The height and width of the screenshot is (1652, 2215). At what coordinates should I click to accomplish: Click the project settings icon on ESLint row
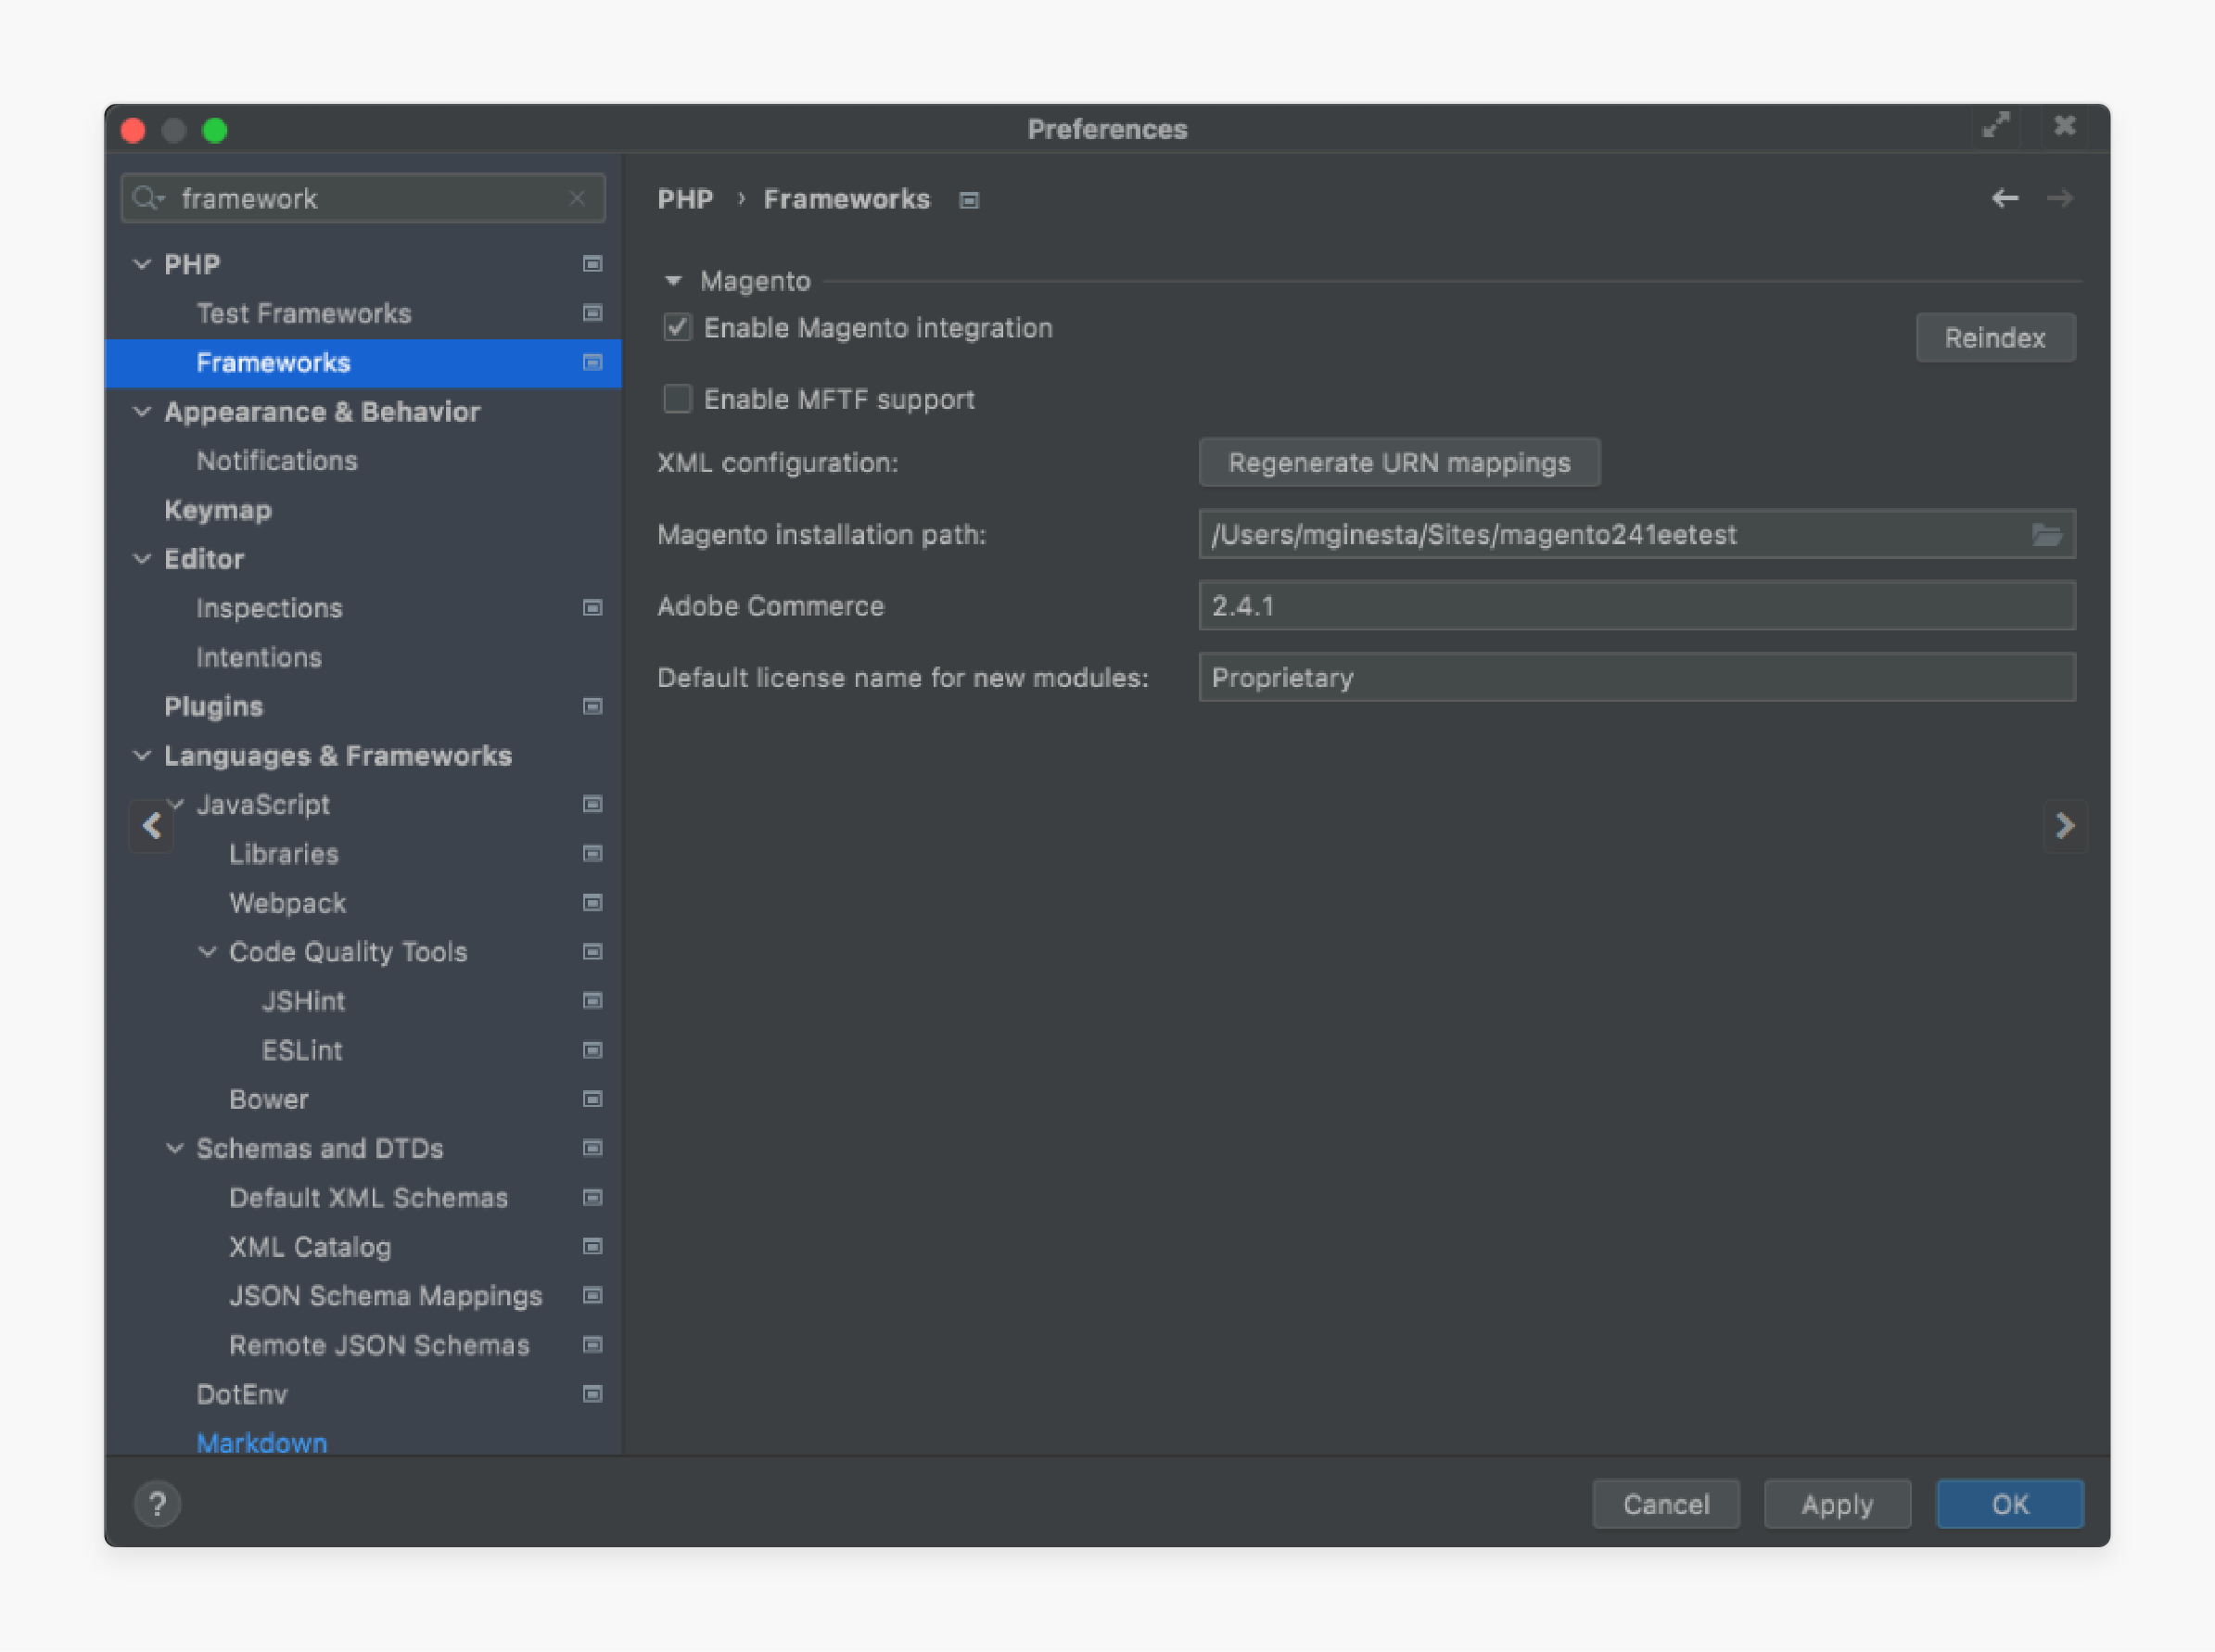[592, 1050]
